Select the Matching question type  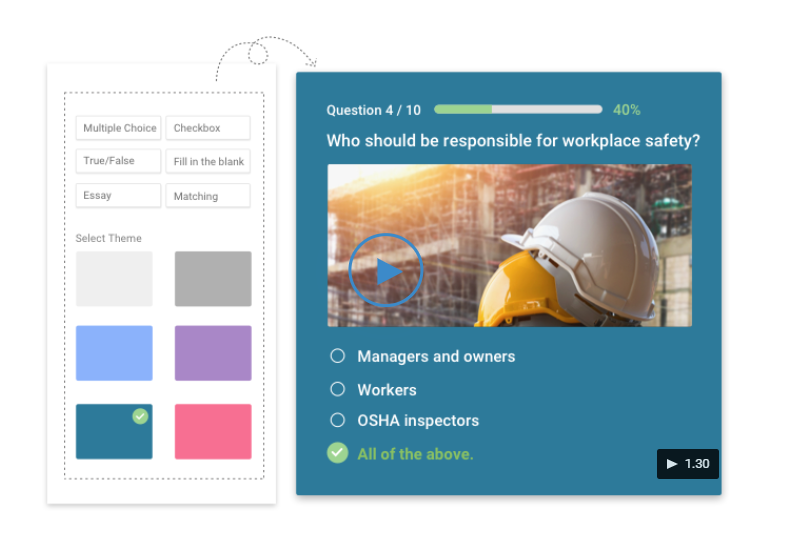click(208, 196)
